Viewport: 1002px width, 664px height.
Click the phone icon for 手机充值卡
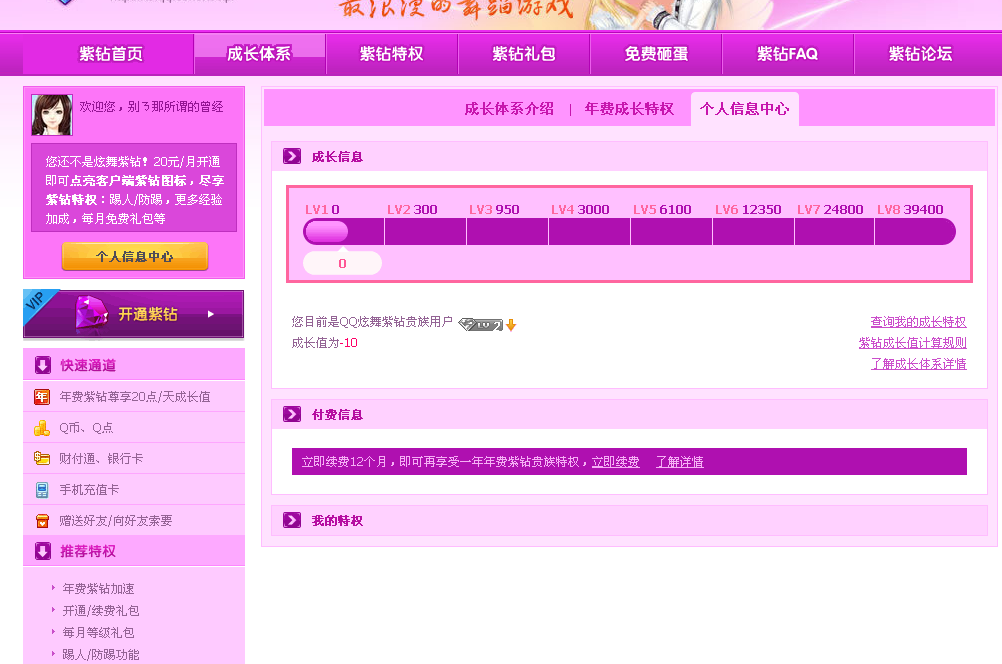pyautogui.click(x=42, y=490)
